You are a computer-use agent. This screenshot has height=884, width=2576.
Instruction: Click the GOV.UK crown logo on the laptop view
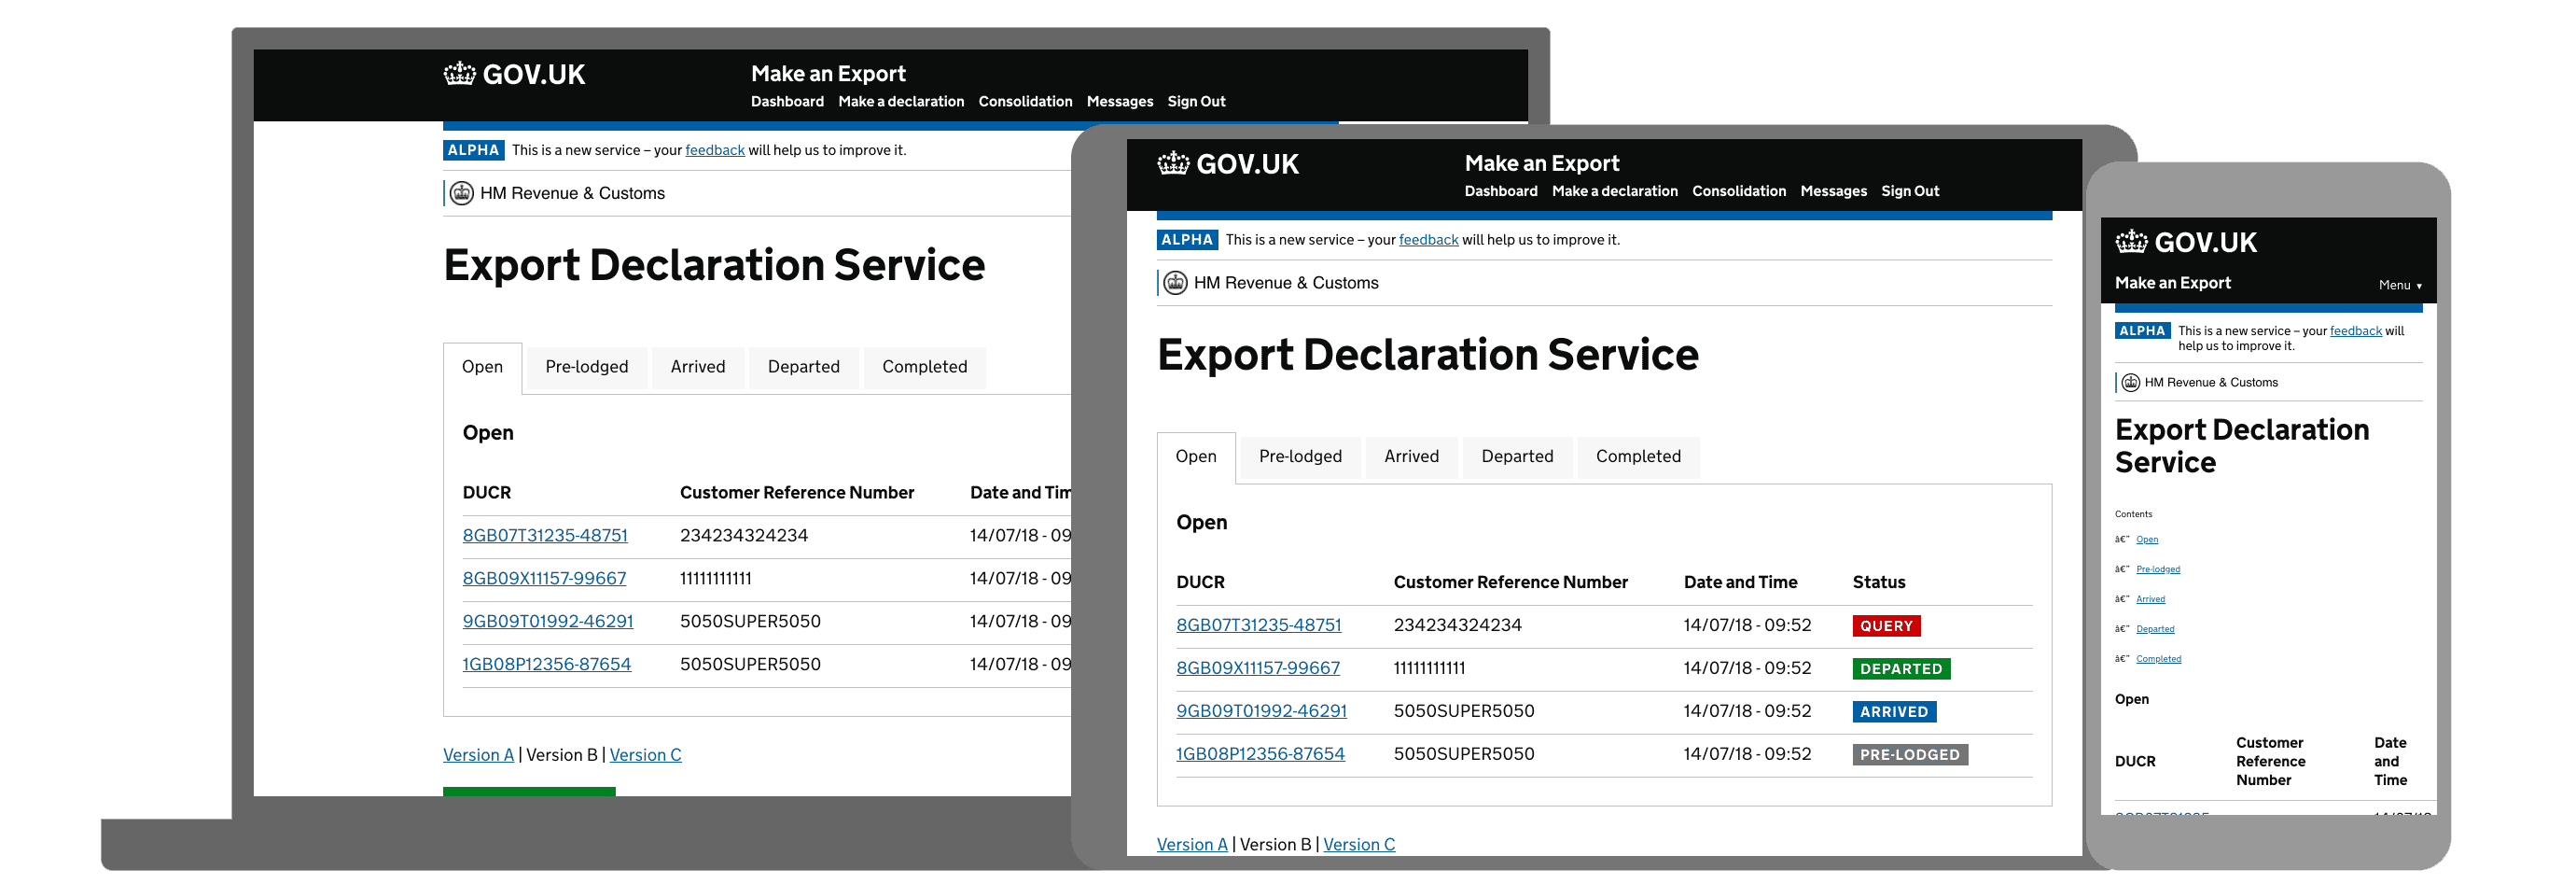pyautogui.click(x=460, y=73)
